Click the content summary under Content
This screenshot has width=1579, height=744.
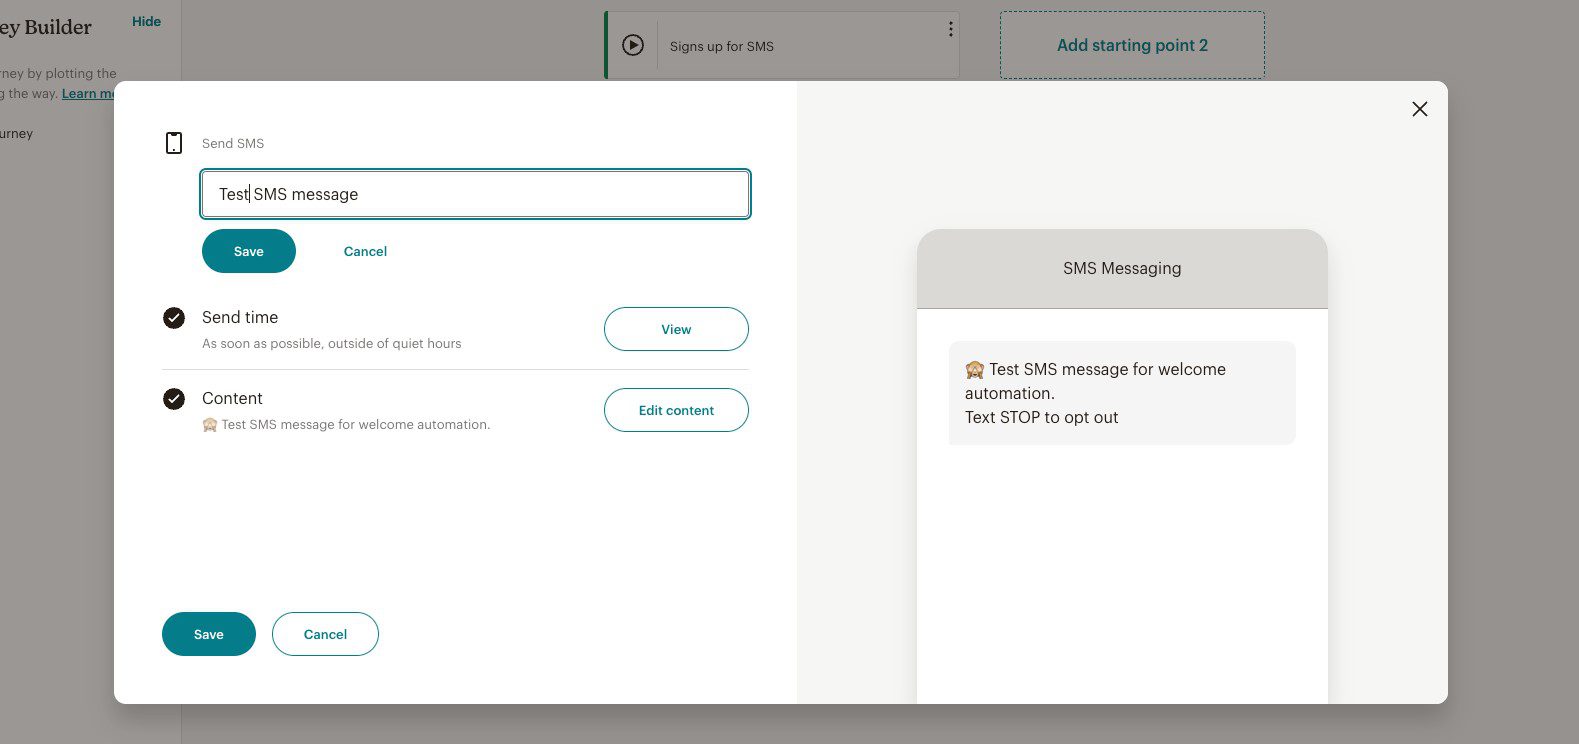[346, 424]
